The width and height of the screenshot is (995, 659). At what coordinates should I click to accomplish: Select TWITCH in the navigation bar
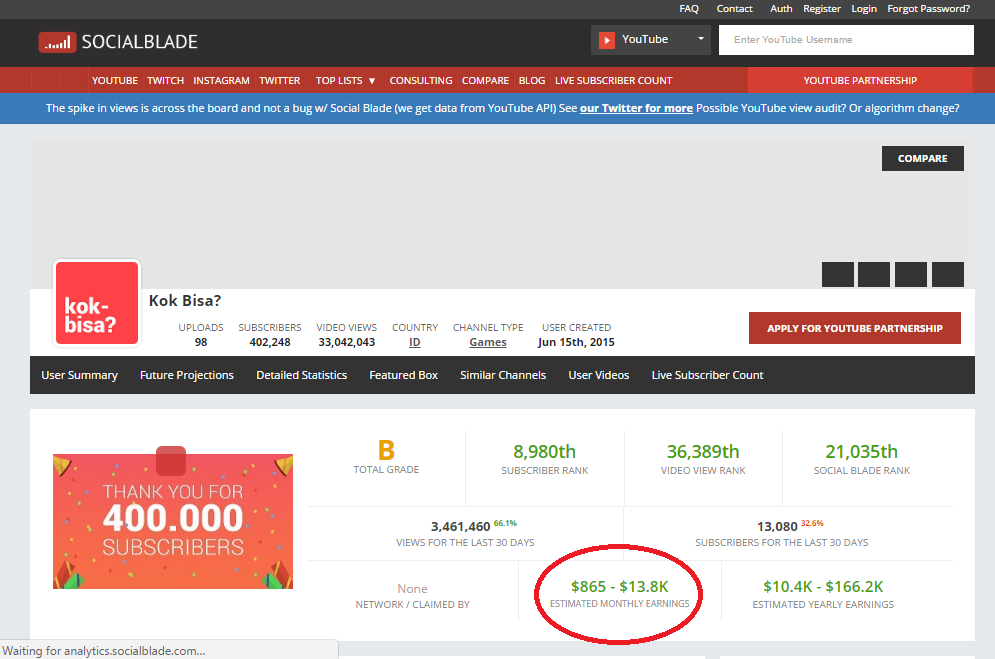pos(166,81)
